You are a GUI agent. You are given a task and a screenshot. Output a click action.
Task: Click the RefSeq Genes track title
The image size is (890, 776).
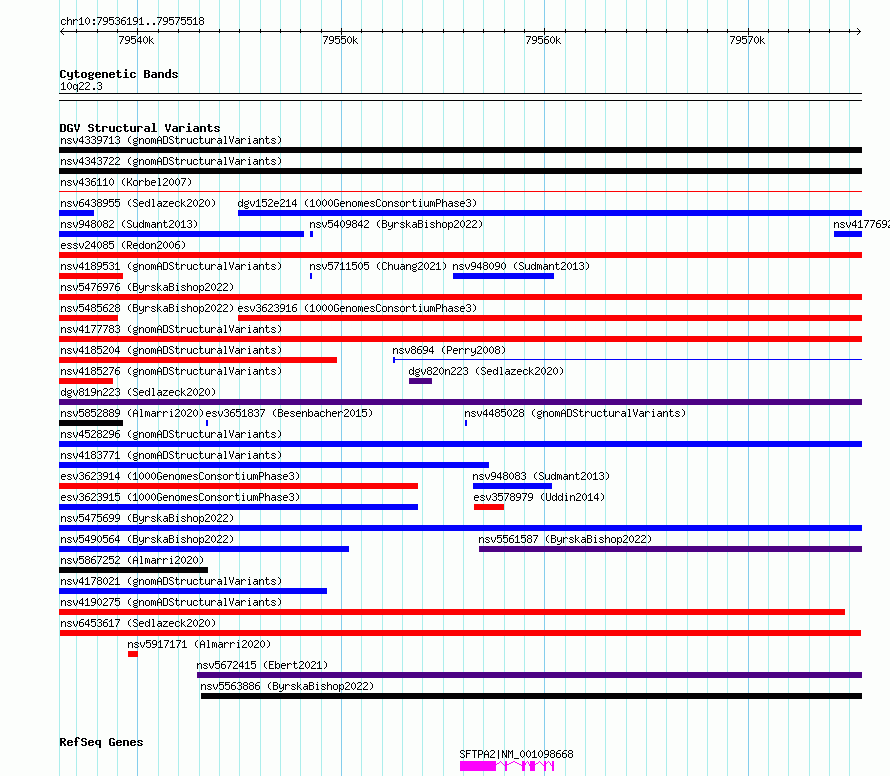click(101, 742)
